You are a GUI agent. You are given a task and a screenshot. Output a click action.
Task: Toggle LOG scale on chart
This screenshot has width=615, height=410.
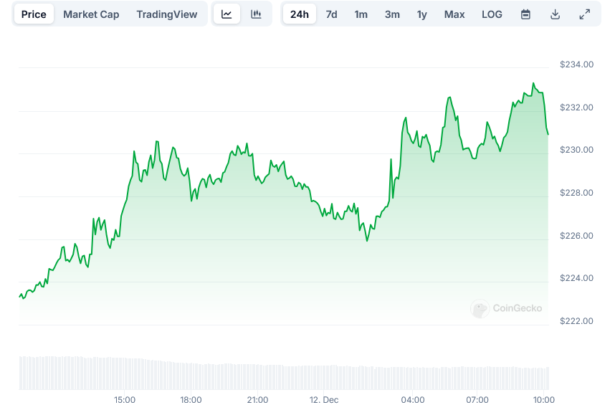(492, 15)
